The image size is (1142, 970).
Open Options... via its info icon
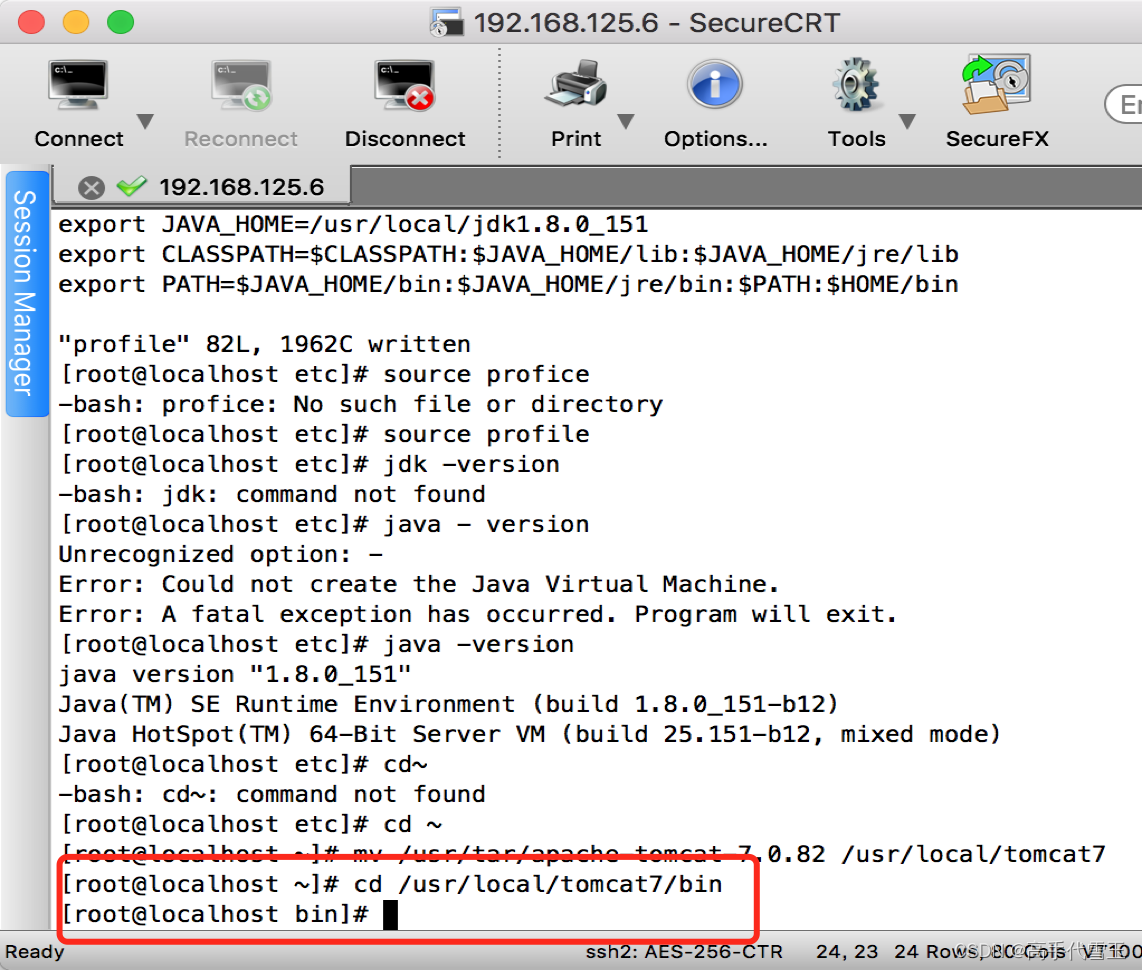pos(714,84)
